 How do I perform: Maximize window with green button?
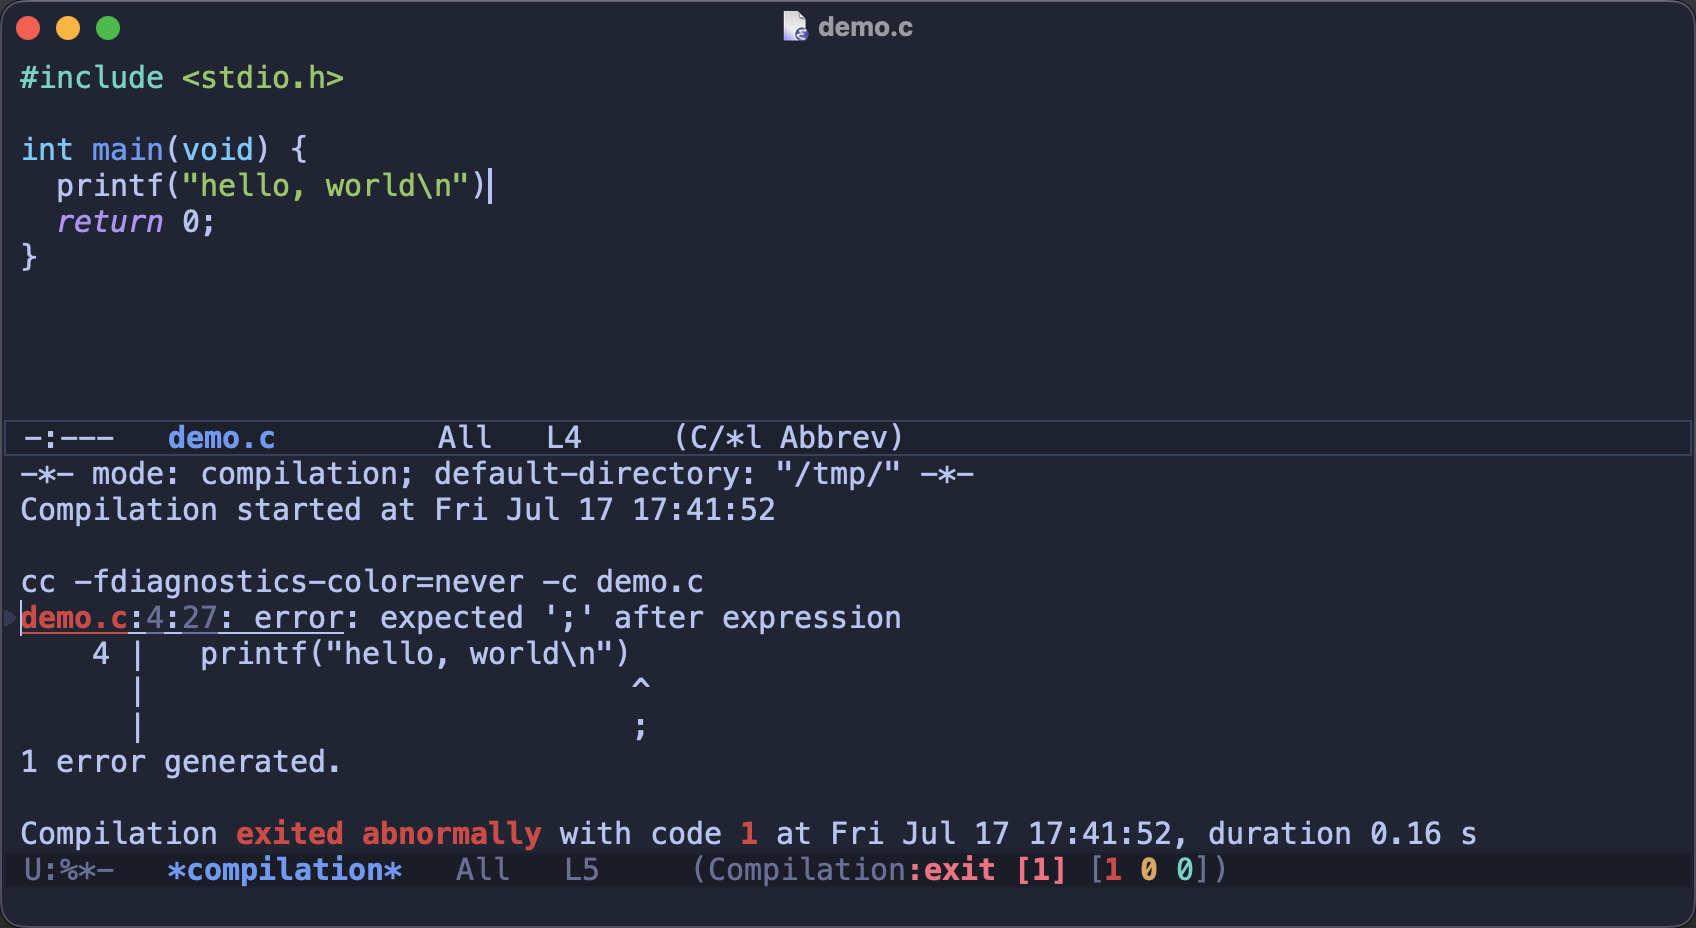coord(108,28)
